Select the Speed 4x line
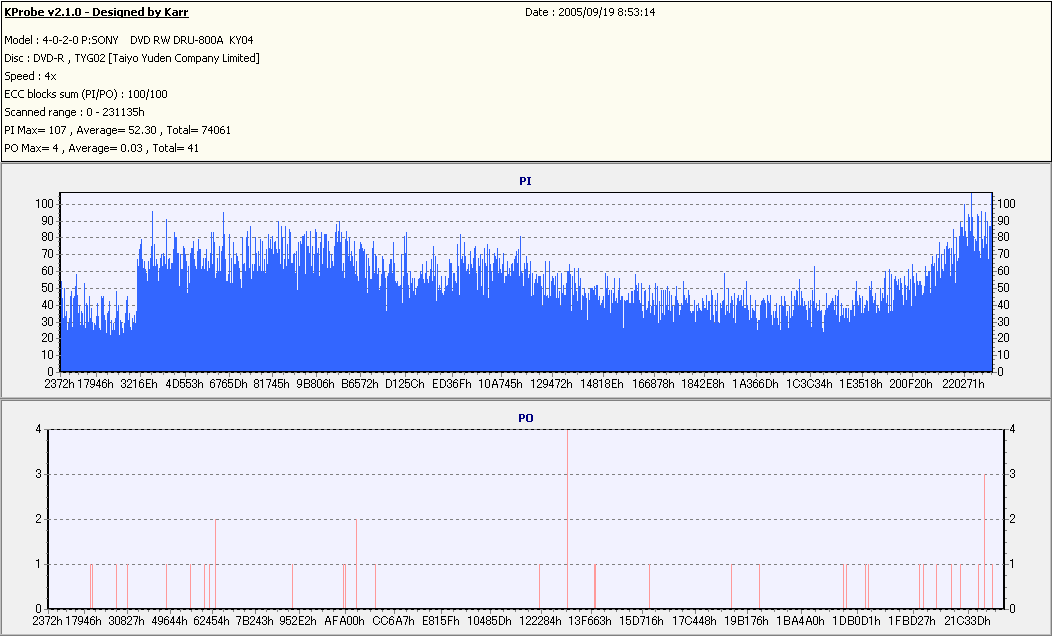This screenshot has height=636, width=1052. (x=30, y=76)
